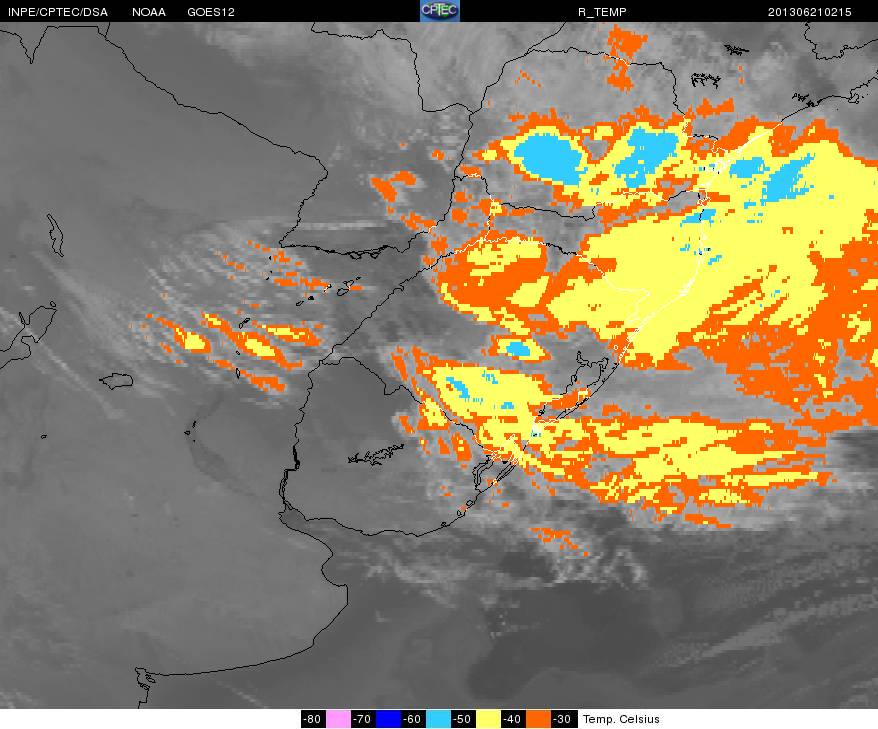The width and height of the screenshot is (878, 729).
Task: Click the -30 legend value
Action: (563, 719)
